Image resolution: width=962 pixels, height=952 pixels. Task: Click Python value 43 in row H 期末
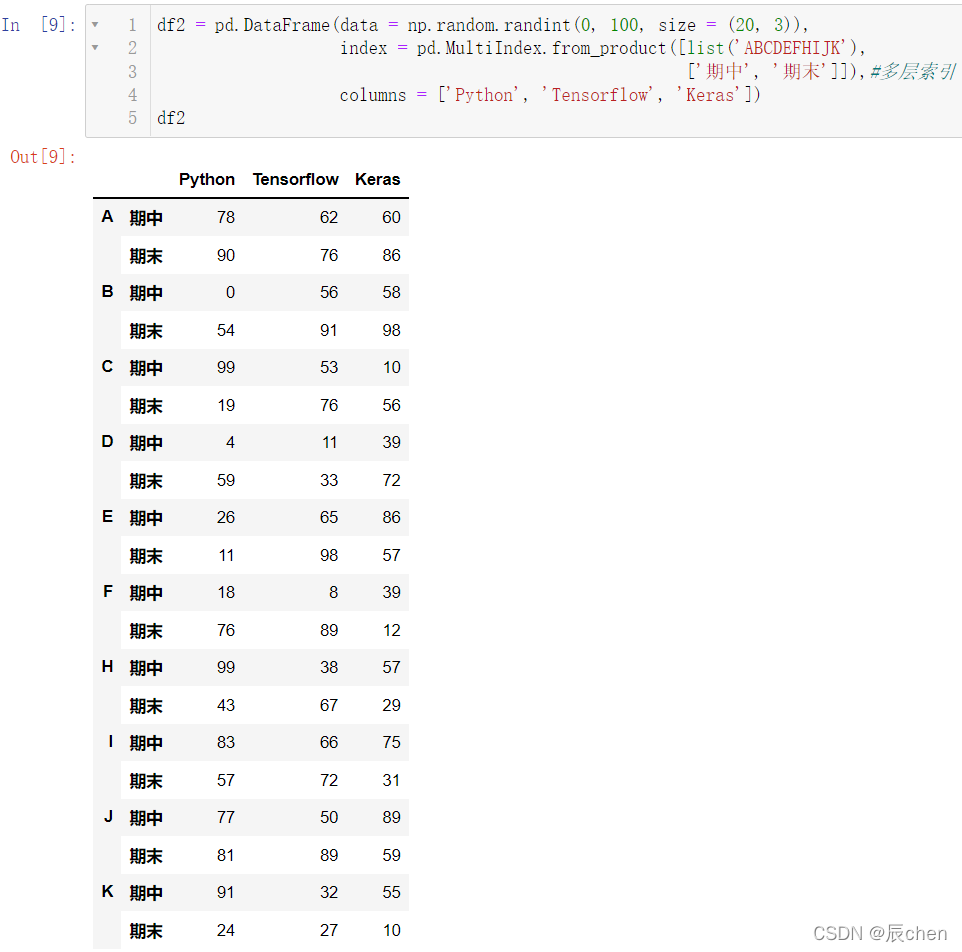pos(226,705)
